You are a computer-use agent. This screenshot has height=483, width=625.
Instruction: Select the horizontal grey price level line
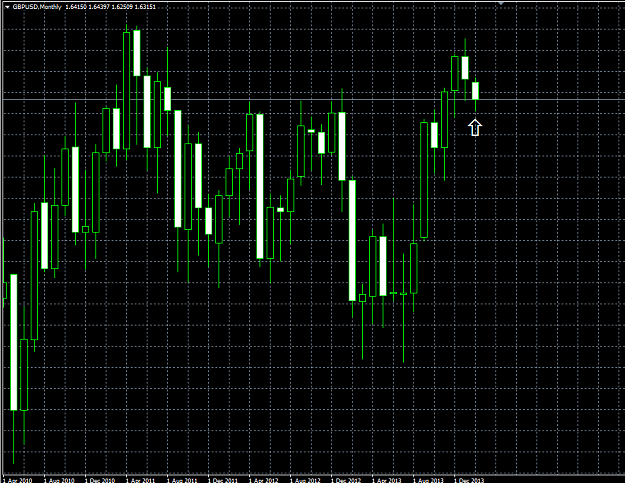click(312, 99)
